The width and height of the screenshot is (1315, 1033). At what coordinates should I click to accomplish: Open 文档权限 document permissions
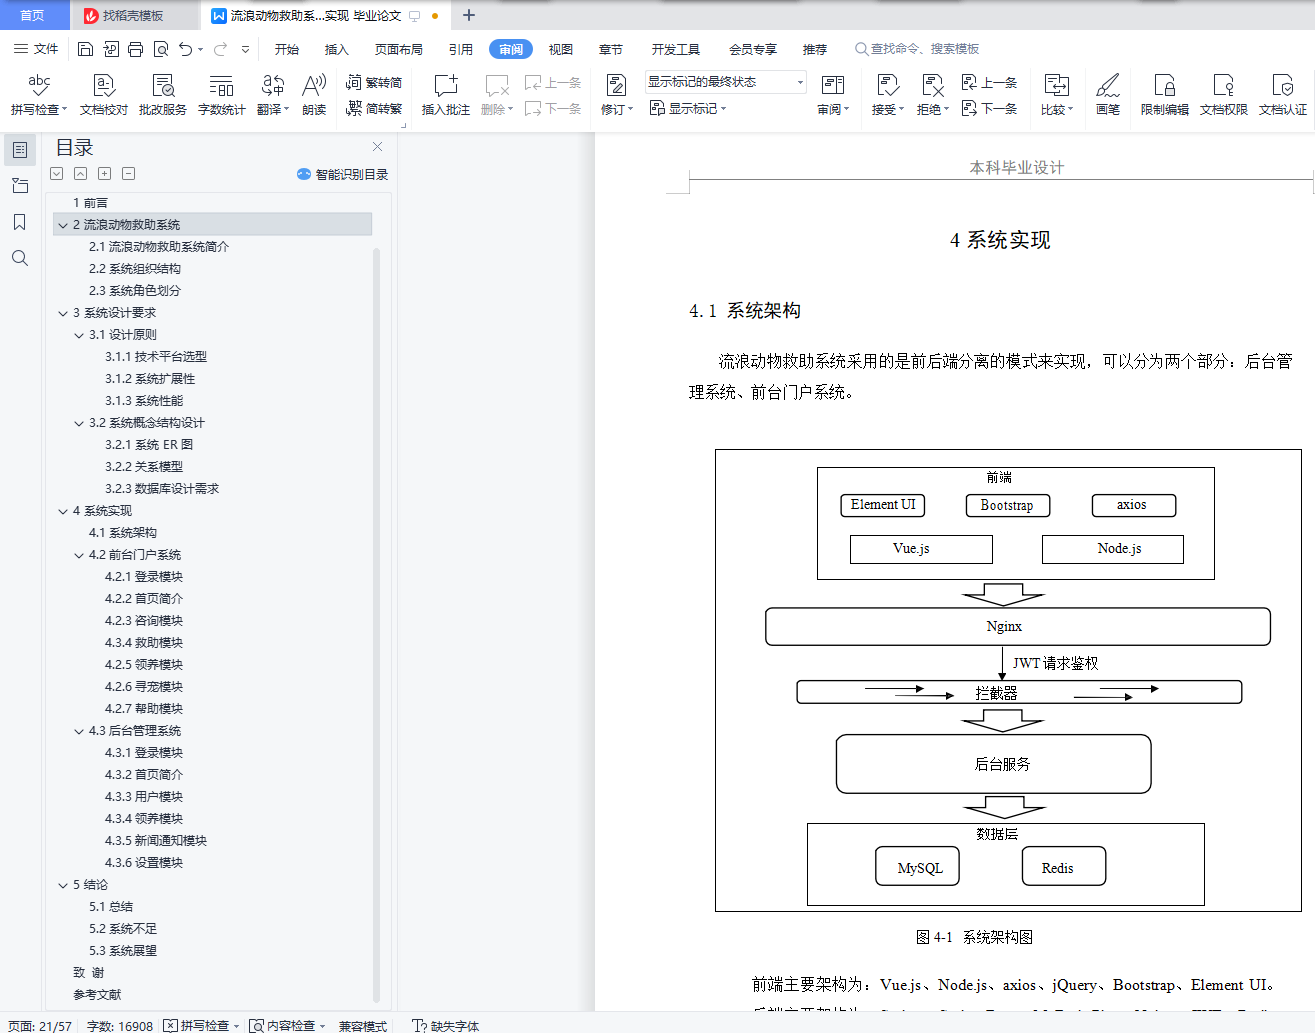(x=1224, y=95)
